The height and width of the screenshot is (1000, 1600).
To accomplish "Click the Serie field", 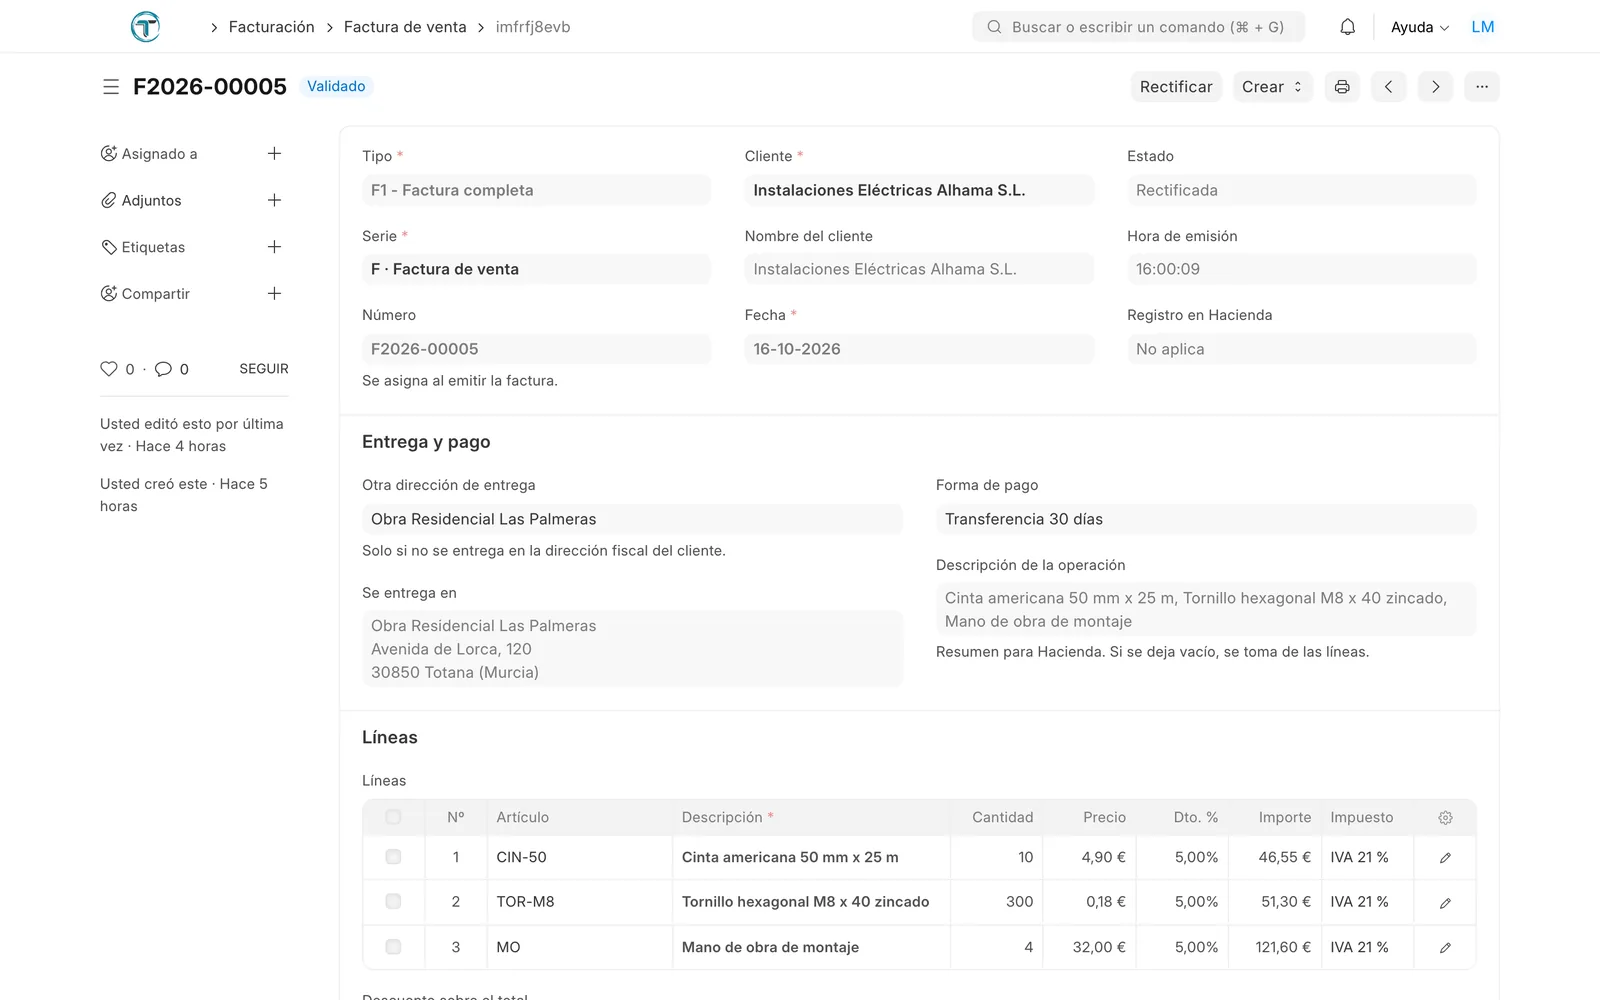I will (x=536, y=269).
